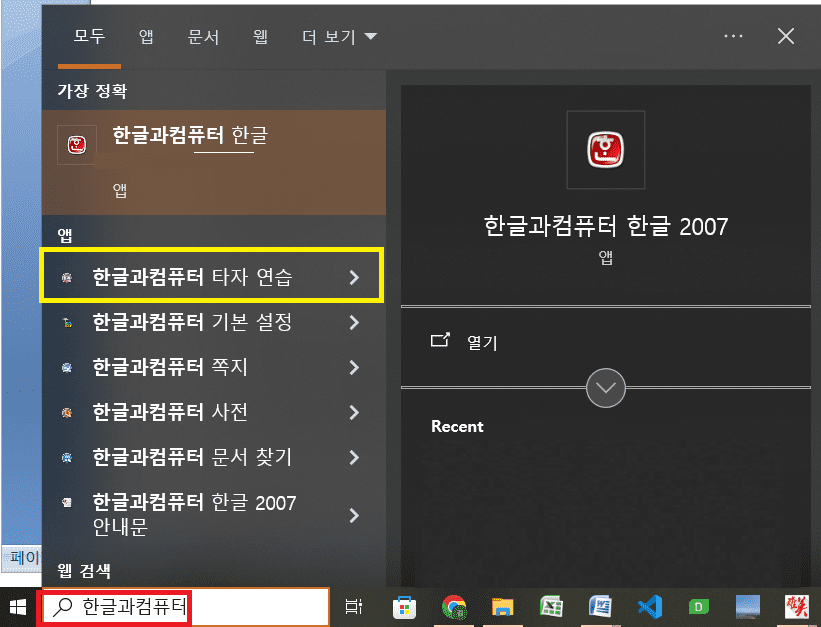Switch to the 문서 tab

coord(203,37)
